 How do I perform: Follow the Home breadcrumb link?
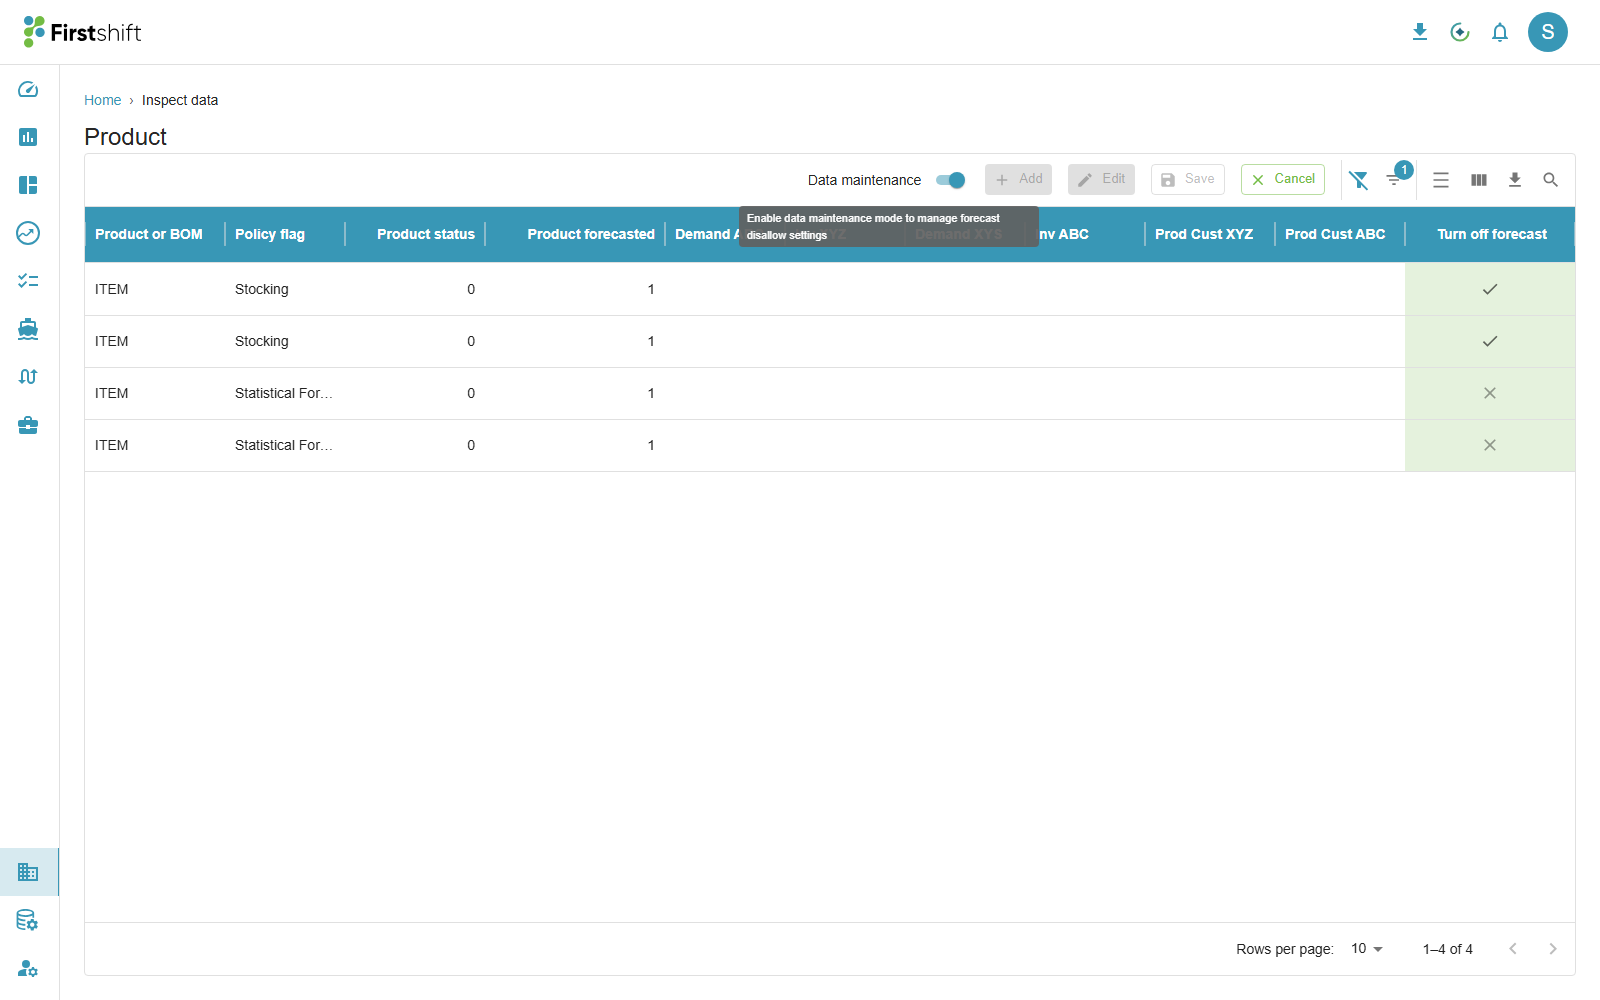point(102,100)
